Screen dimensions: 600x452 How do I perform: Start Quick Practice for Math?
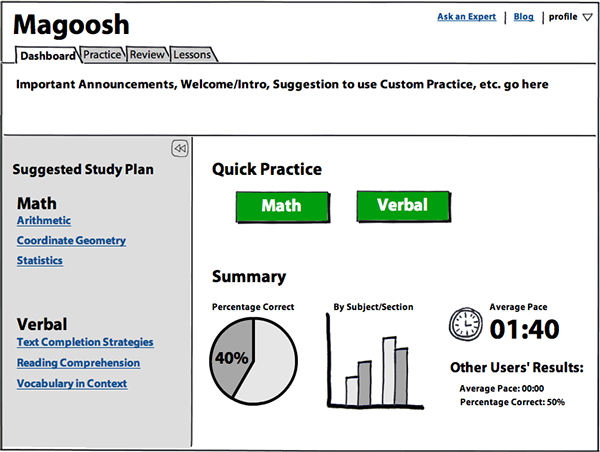(282, 207)
